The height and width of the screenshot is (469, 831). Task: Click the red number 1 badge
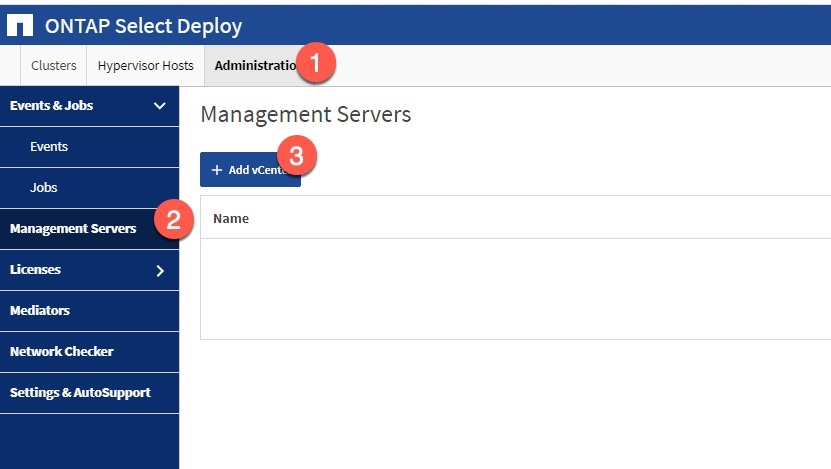[x=317, y=64]
